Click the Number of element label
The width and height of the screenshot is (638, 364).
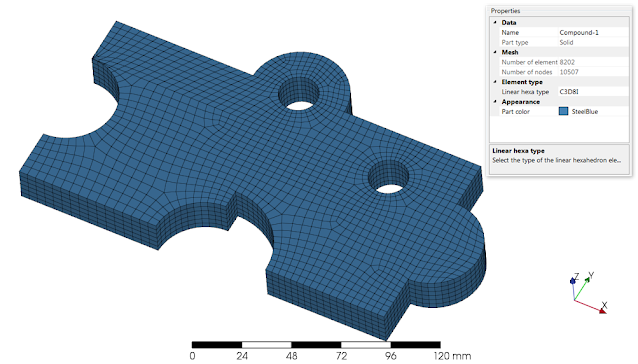(x=529, y=62)
